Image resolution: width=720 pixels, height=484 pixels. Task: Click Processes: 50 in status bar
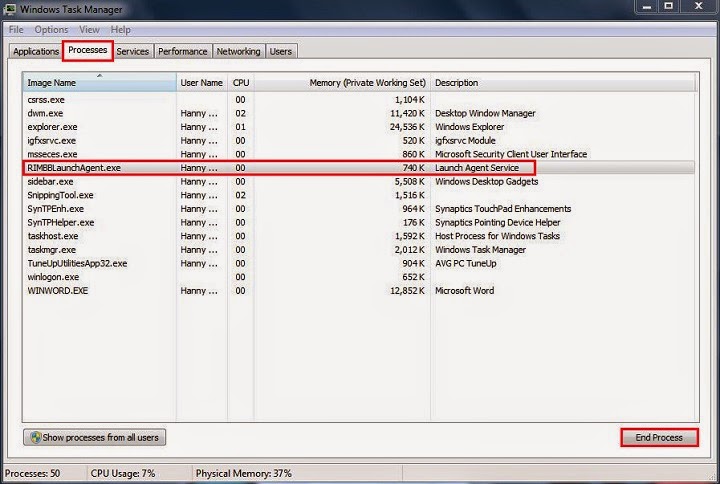click(32, 473)
